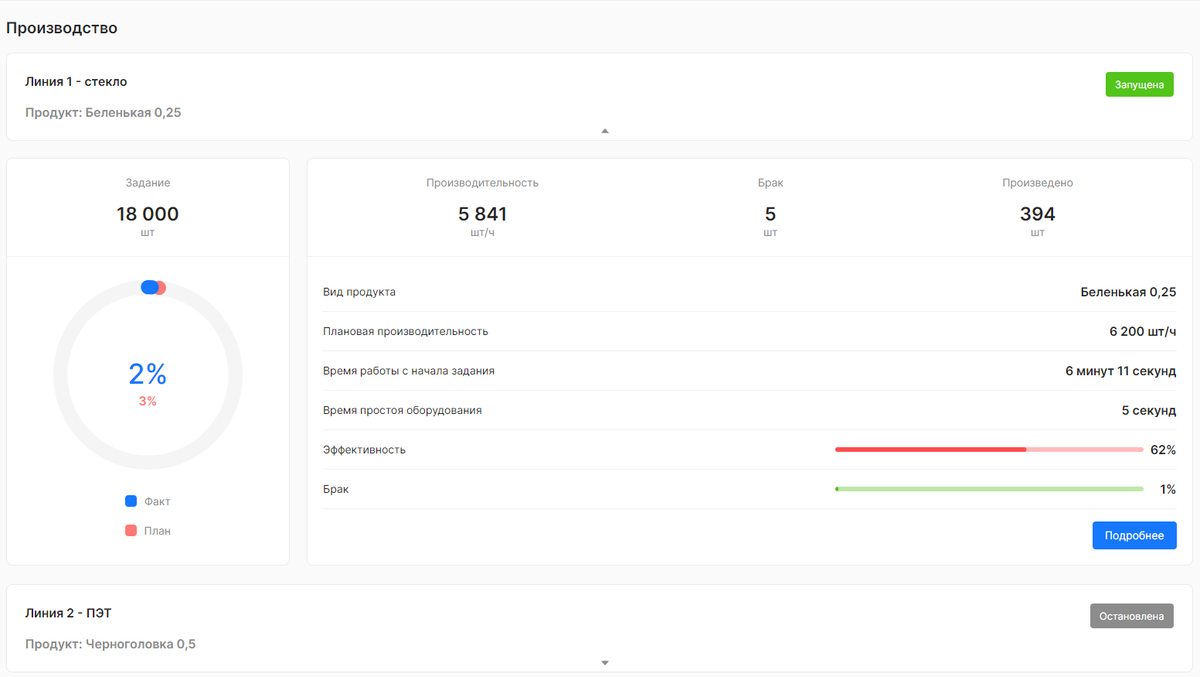1200x677 pixels.
Task: Click the План legend label
Action: (157, 531)
